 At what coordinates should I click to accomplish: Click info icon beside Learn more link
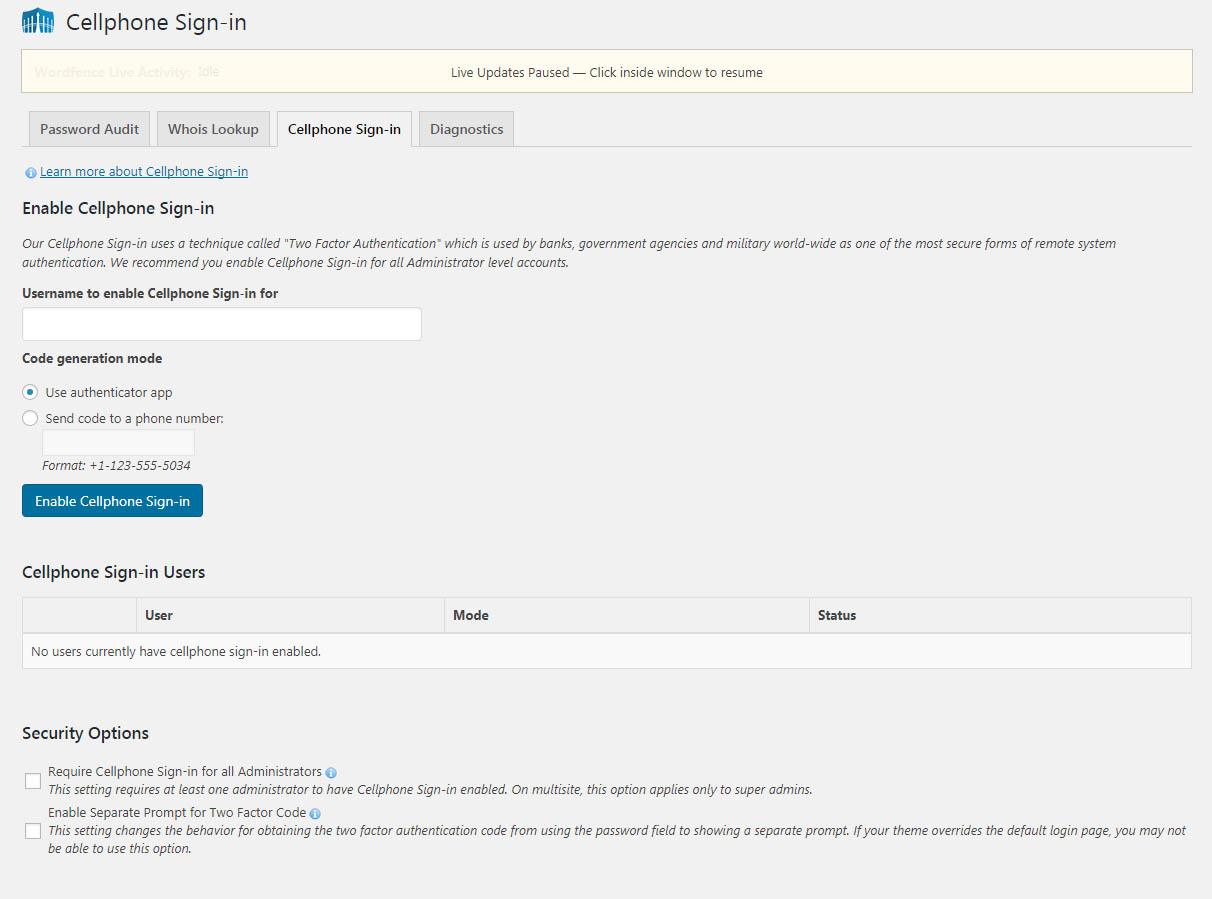[x=30, y=172]
